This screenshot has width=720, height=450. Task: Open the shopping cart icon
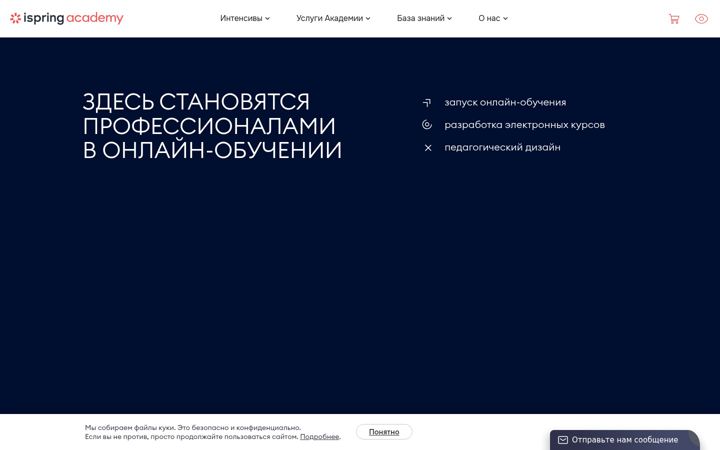coord(674,19)
